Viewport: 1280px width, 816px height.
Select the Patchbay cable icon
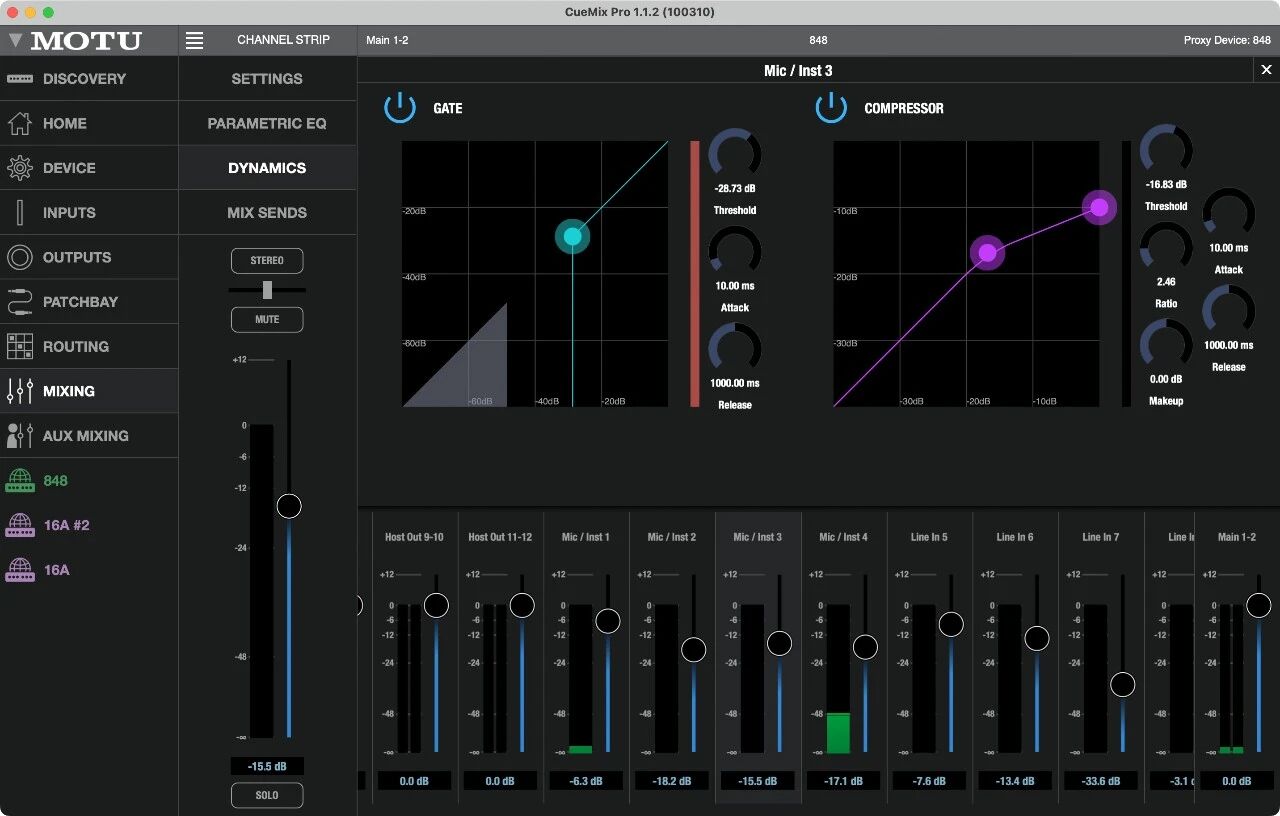coord(20,302)
